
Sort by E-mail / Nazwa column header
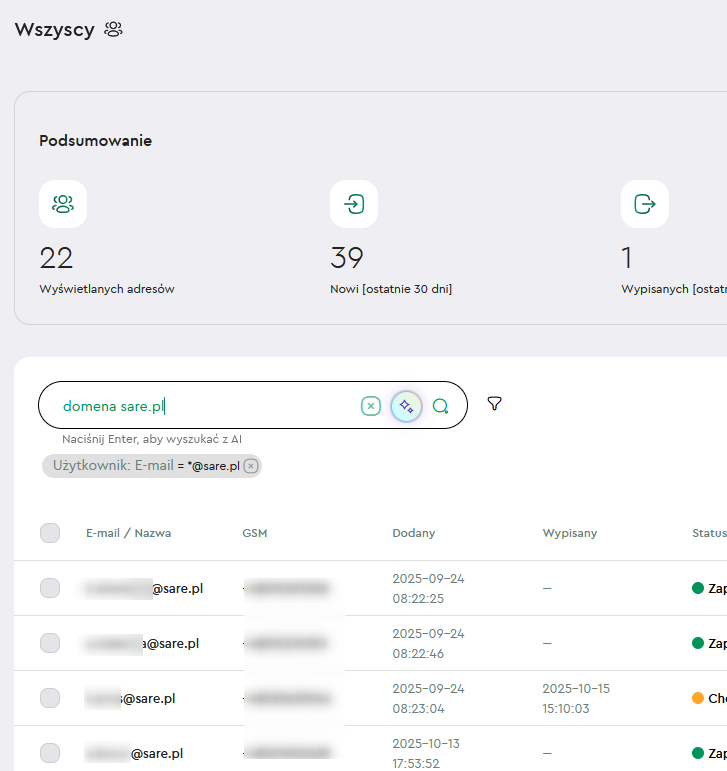(x=128, y=533)
